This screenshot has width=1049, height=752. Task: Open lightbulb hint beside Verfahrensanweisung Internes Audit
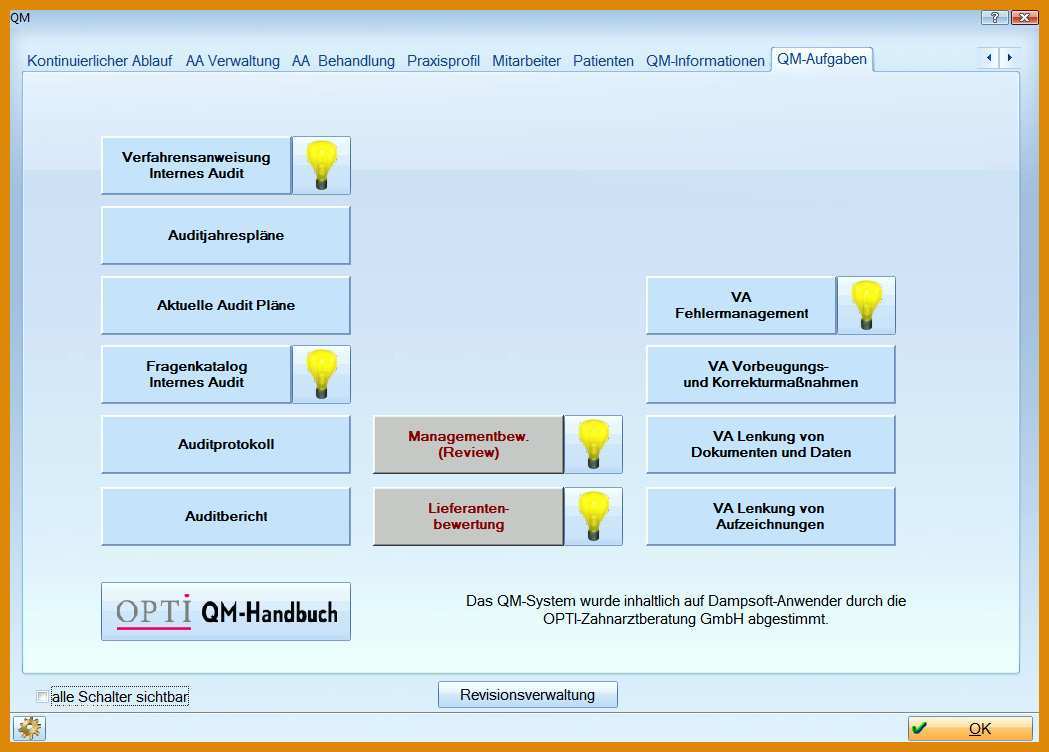(321, 165)
